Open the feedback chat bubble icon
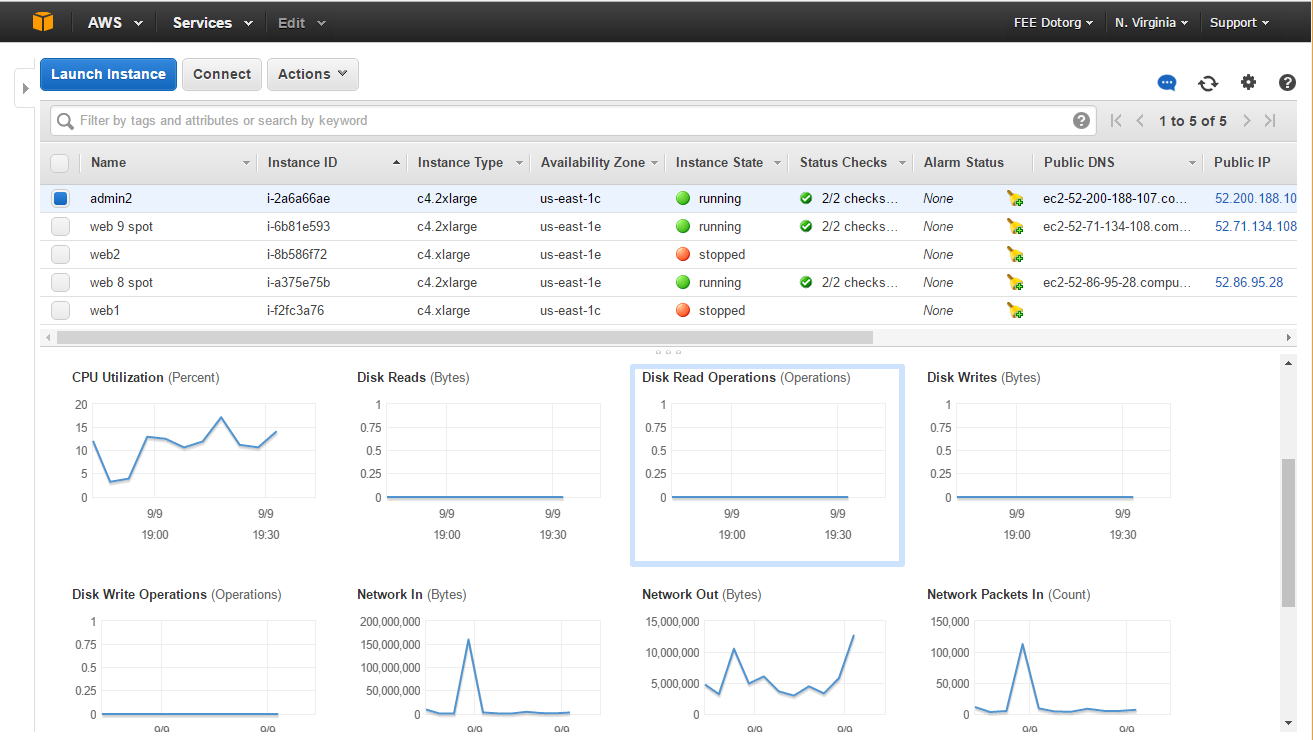1313x740 pixels. tap(1167, 83)
